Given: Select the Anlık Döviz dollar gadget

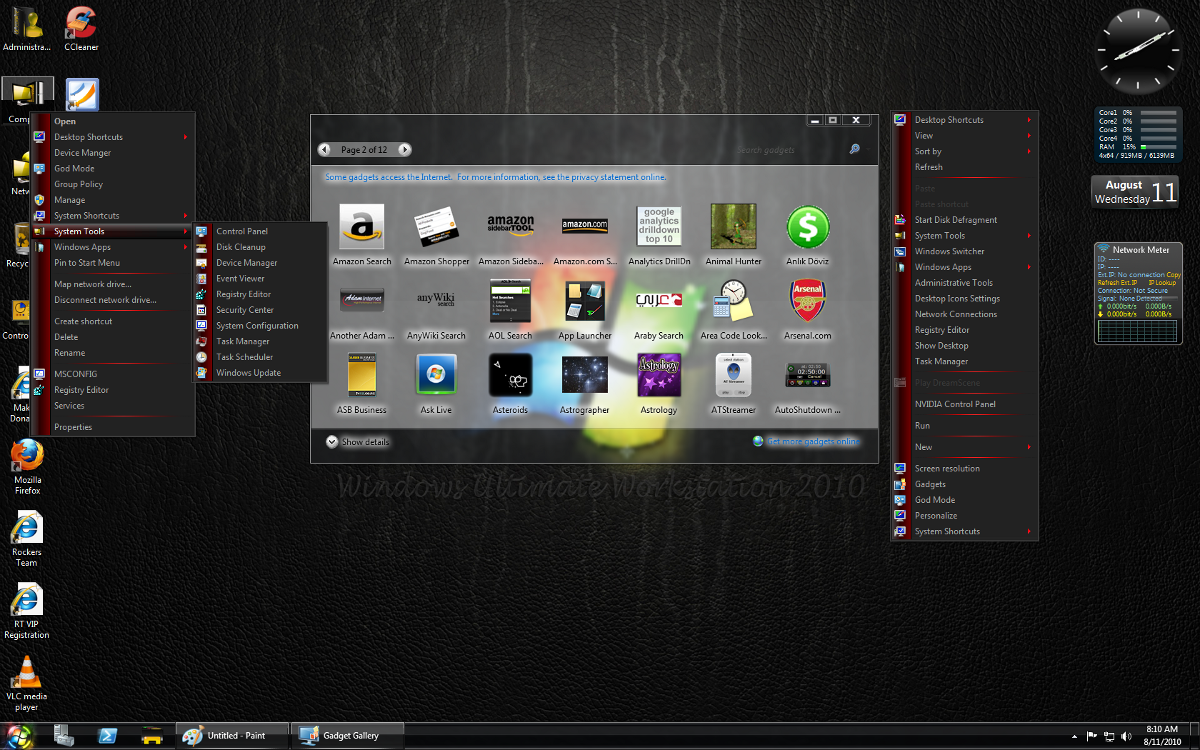Looking at the screenshot, I should 808,226.
